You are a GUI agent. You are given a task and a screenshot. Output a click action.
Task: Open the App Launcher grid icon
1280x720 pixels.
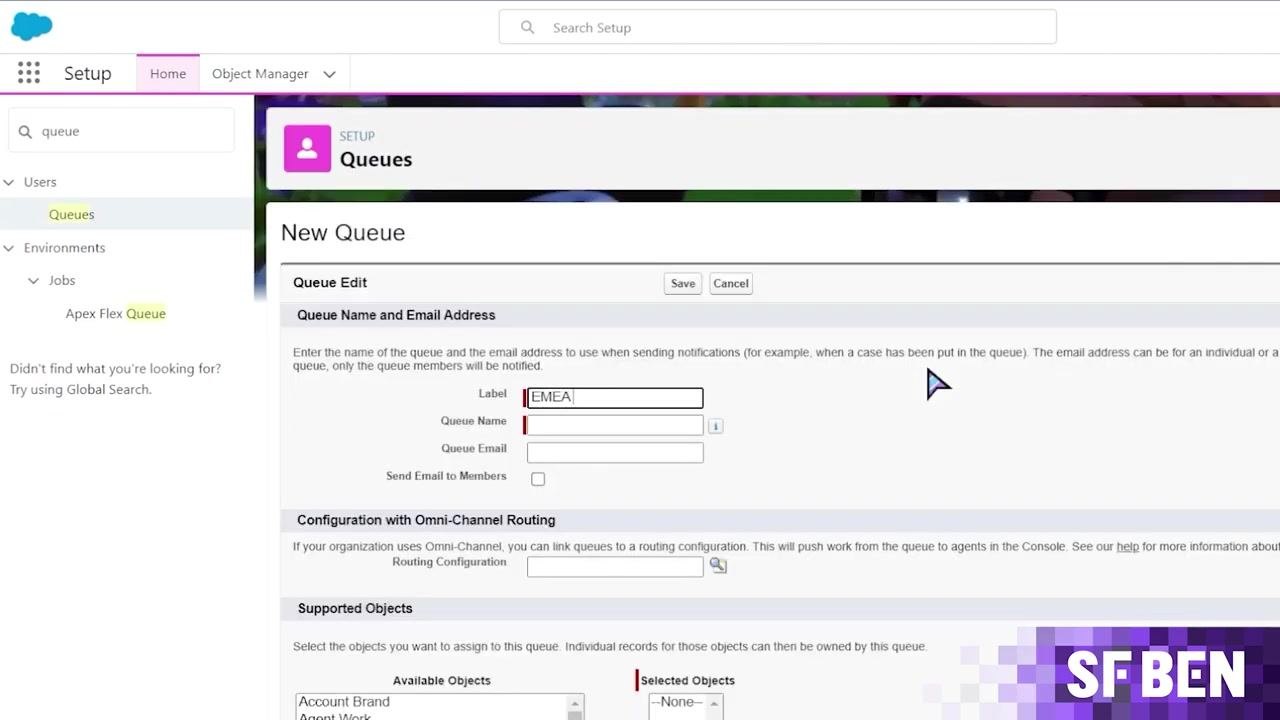point(29,73)
